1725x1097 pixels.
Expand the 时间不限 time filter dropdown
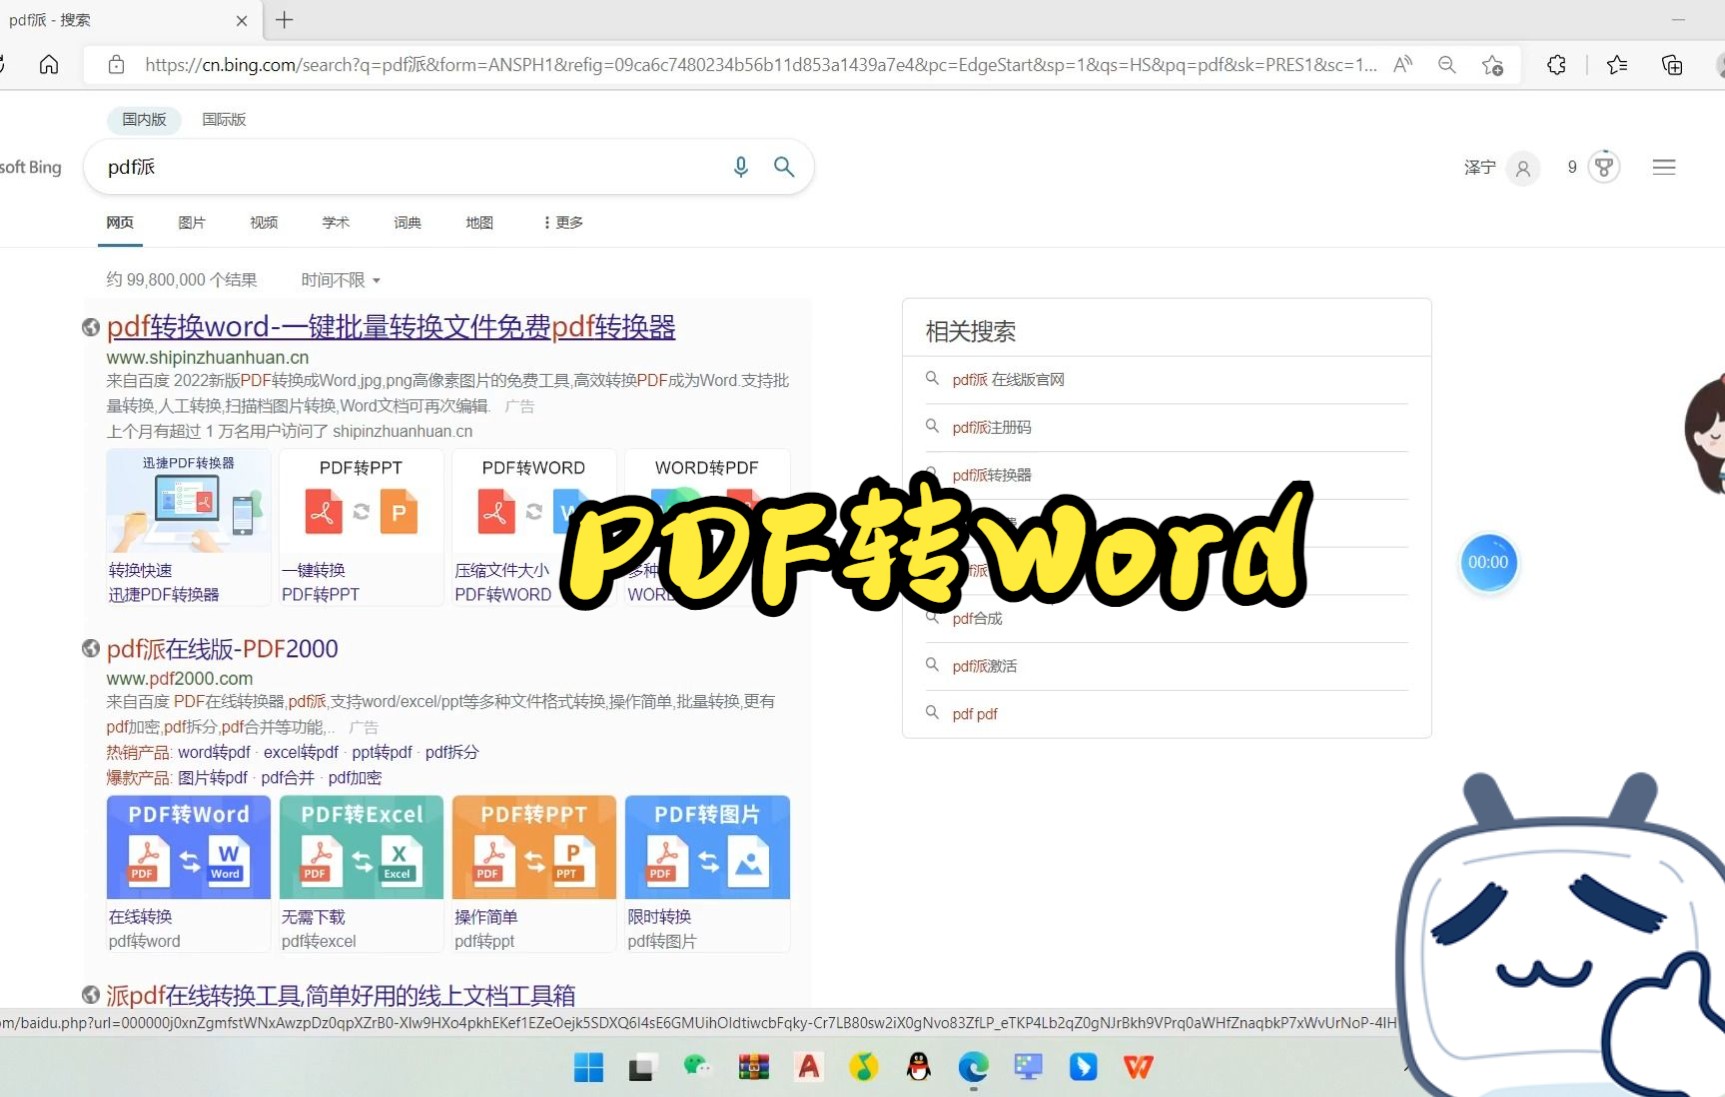pos(341,280)
